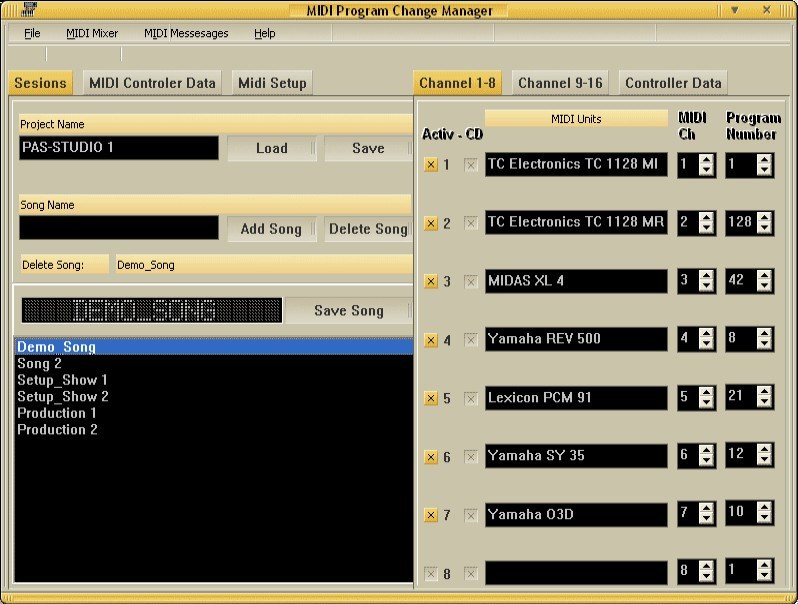Switch to the Sesions tab
This screenshot has width=798, height=604.
40,82
